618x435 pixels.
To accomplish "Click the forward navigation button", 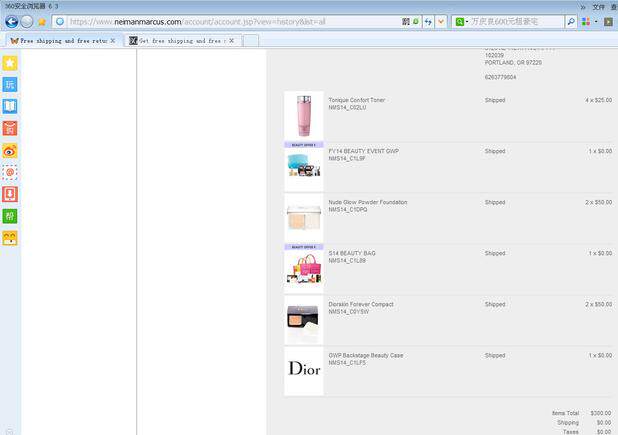I will [26, 22].
